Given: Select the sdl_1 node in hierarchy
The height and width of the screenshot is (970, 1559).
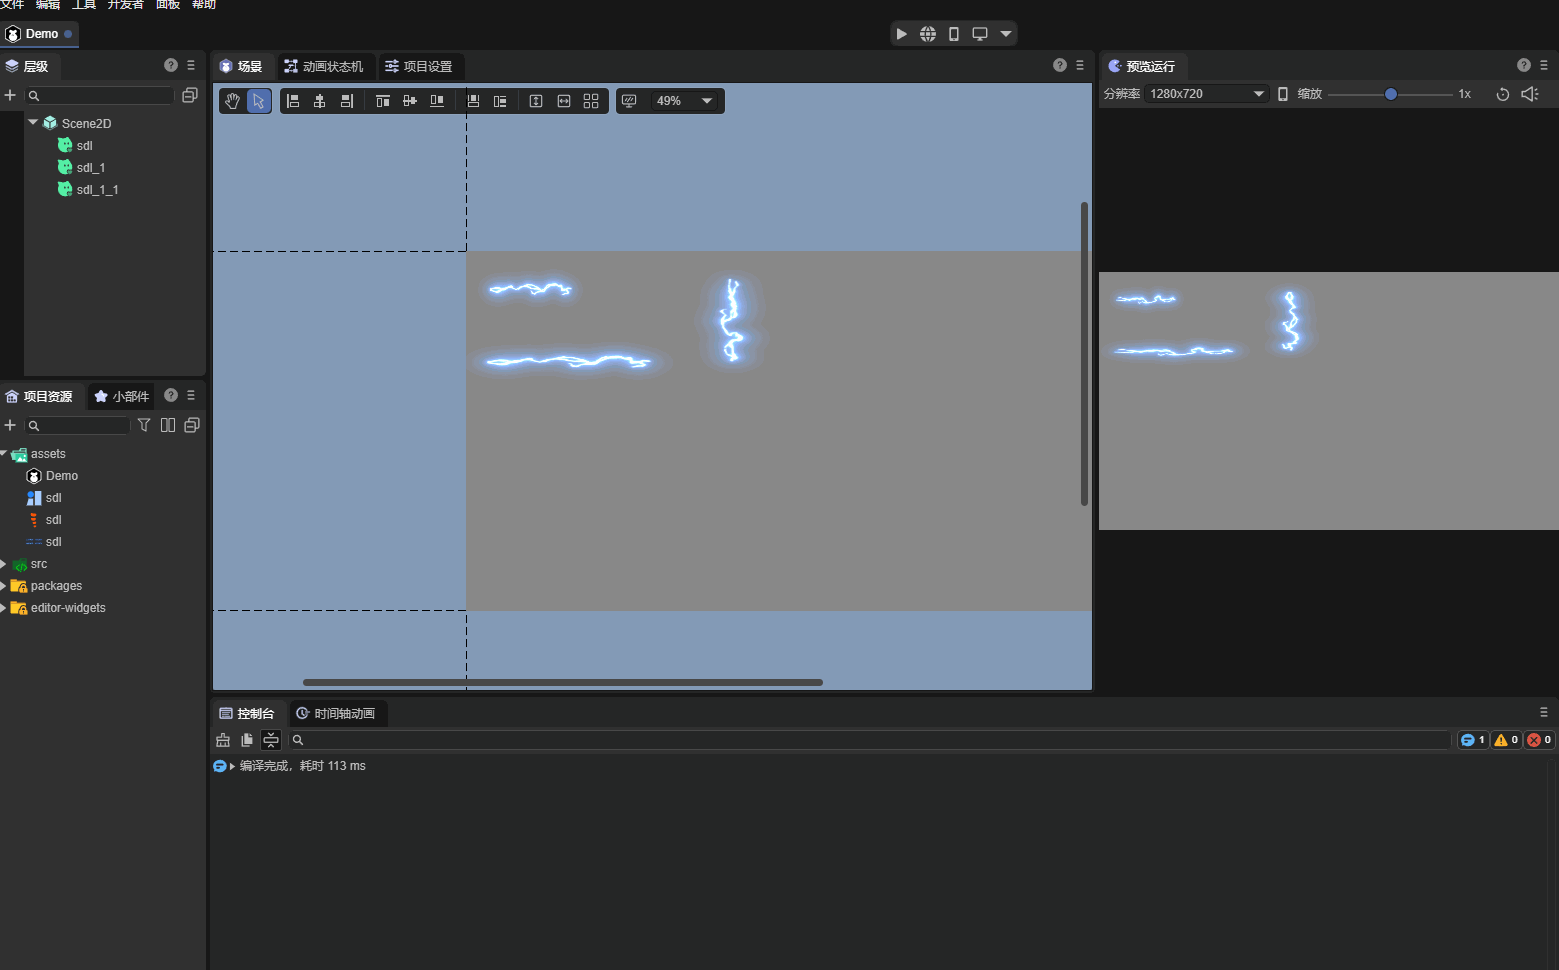Looking at the screenshot, I should (x=90, y=168).
